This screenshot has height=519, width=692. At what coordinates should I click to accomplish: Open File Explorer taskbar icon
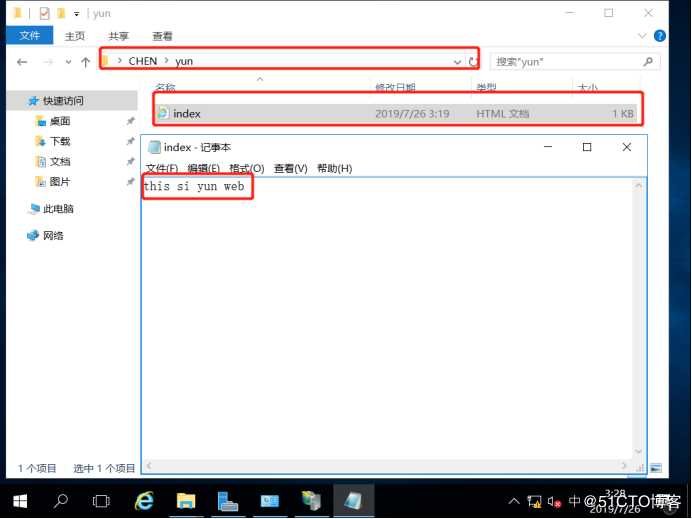point(186,501)
